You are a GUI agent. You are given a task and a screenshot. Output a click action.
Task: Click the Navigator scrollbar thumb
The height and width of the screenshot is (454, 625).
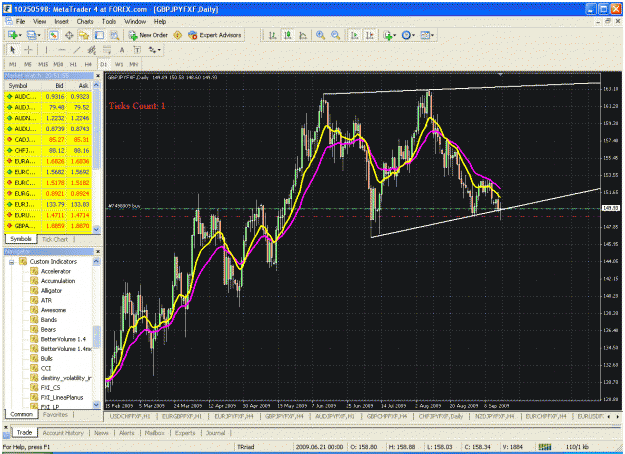point(96,337)
